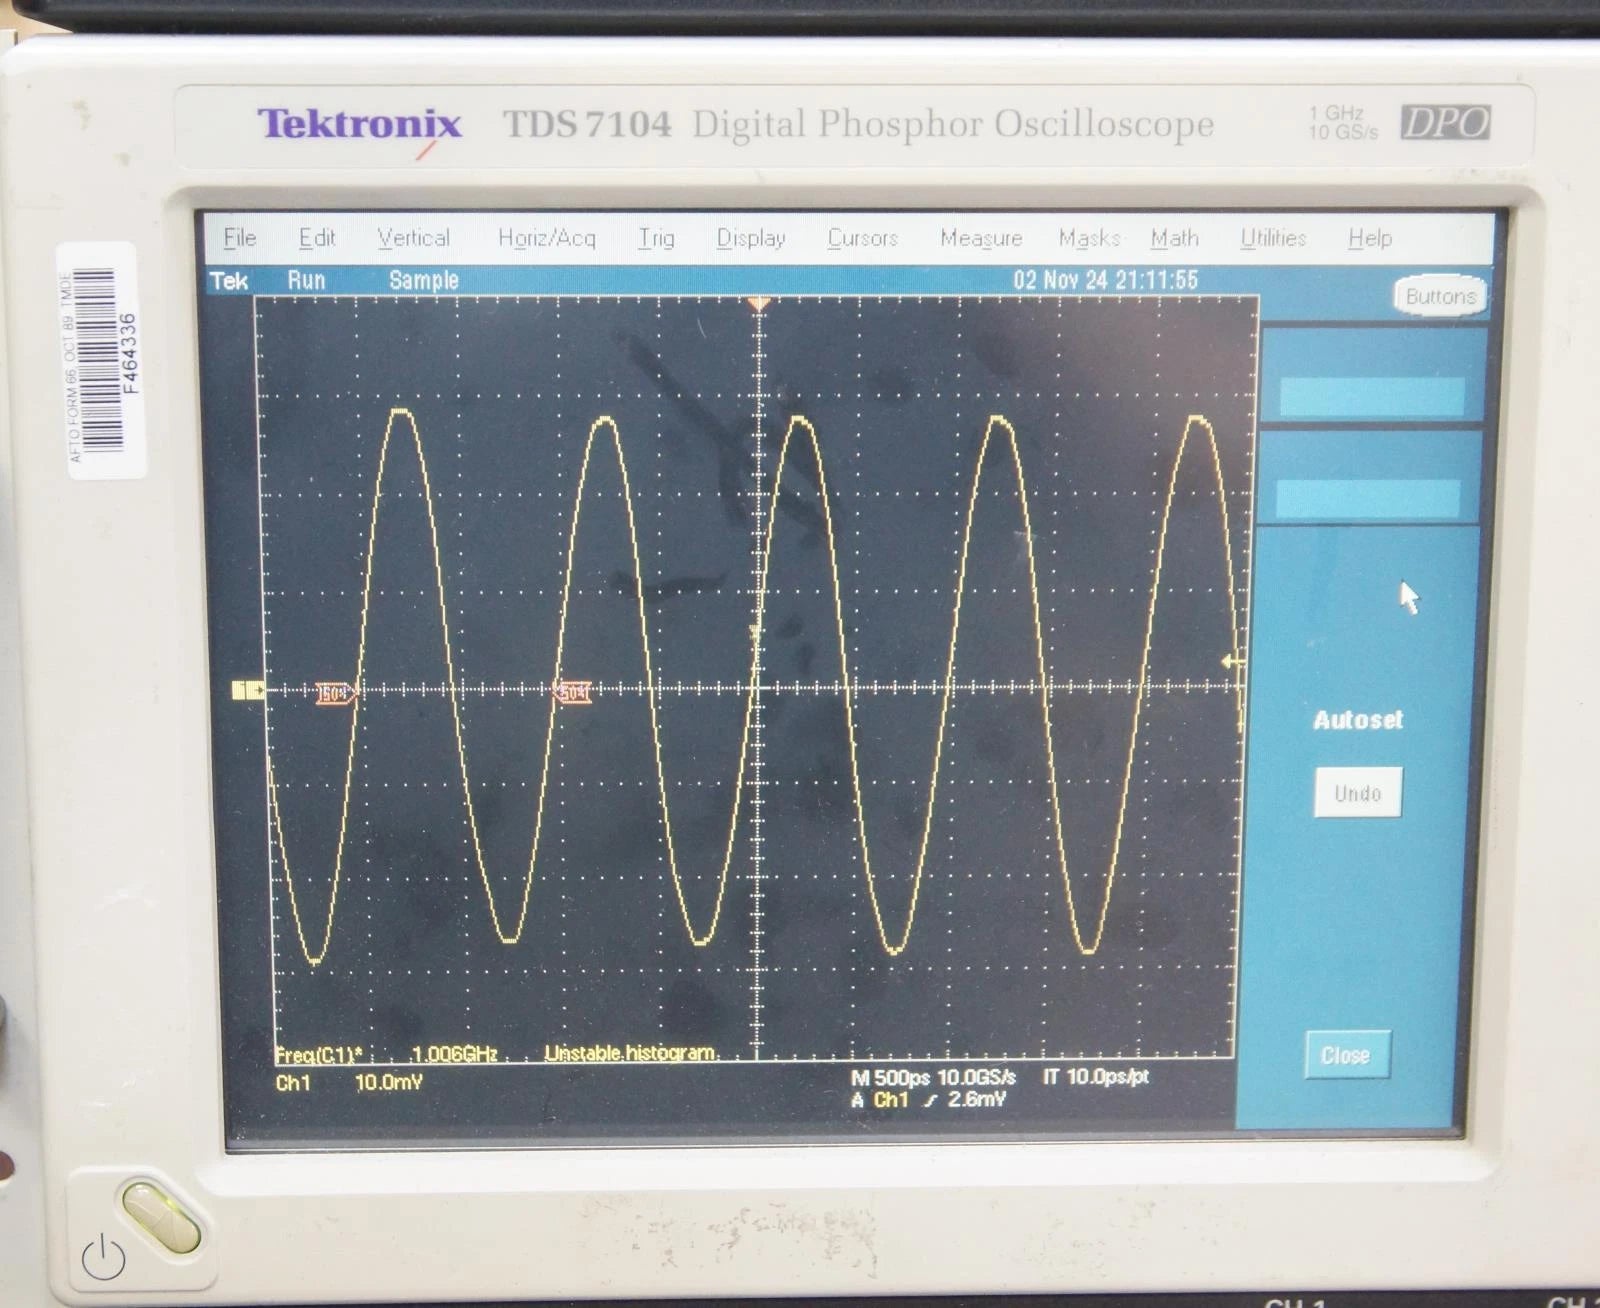The image size is (1600, 1308).
Task: Select the Ch1 ground reference marker
Action: pyautogui.click(x=248, y=690)
